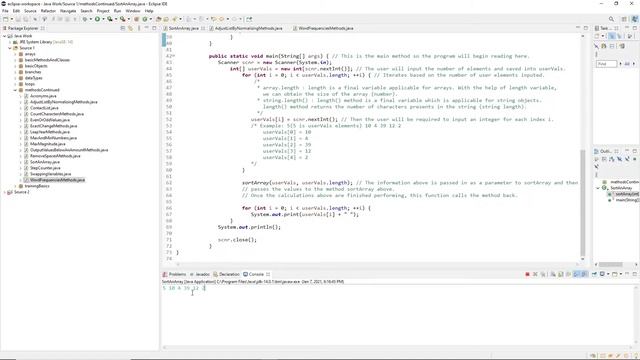Click the Debug bug icon in toolbar

click(x=85, y=19)
